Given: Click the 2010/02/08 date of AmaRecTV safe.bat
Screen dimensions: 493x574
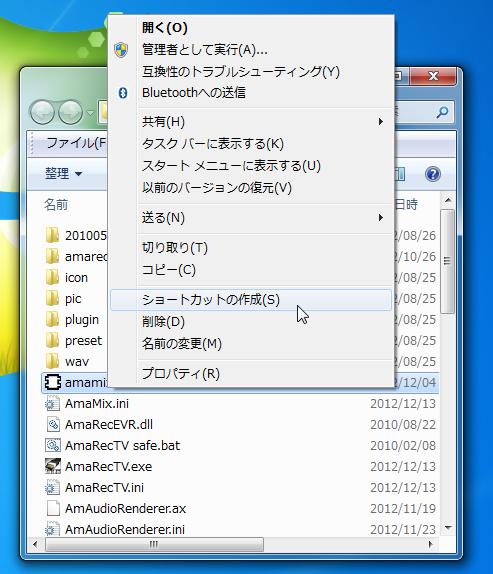Looking at the screenshot, I should point(403,446).
